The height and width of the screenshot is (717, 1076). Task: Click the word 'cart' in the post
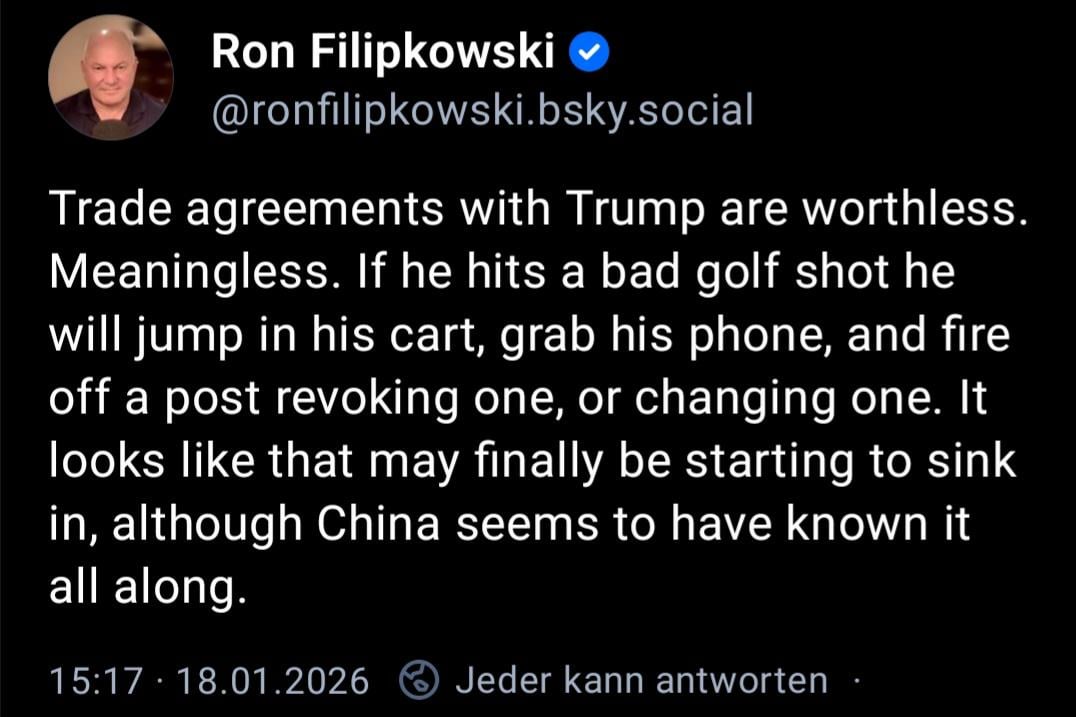pyautogui.click(x=469, y=335)
